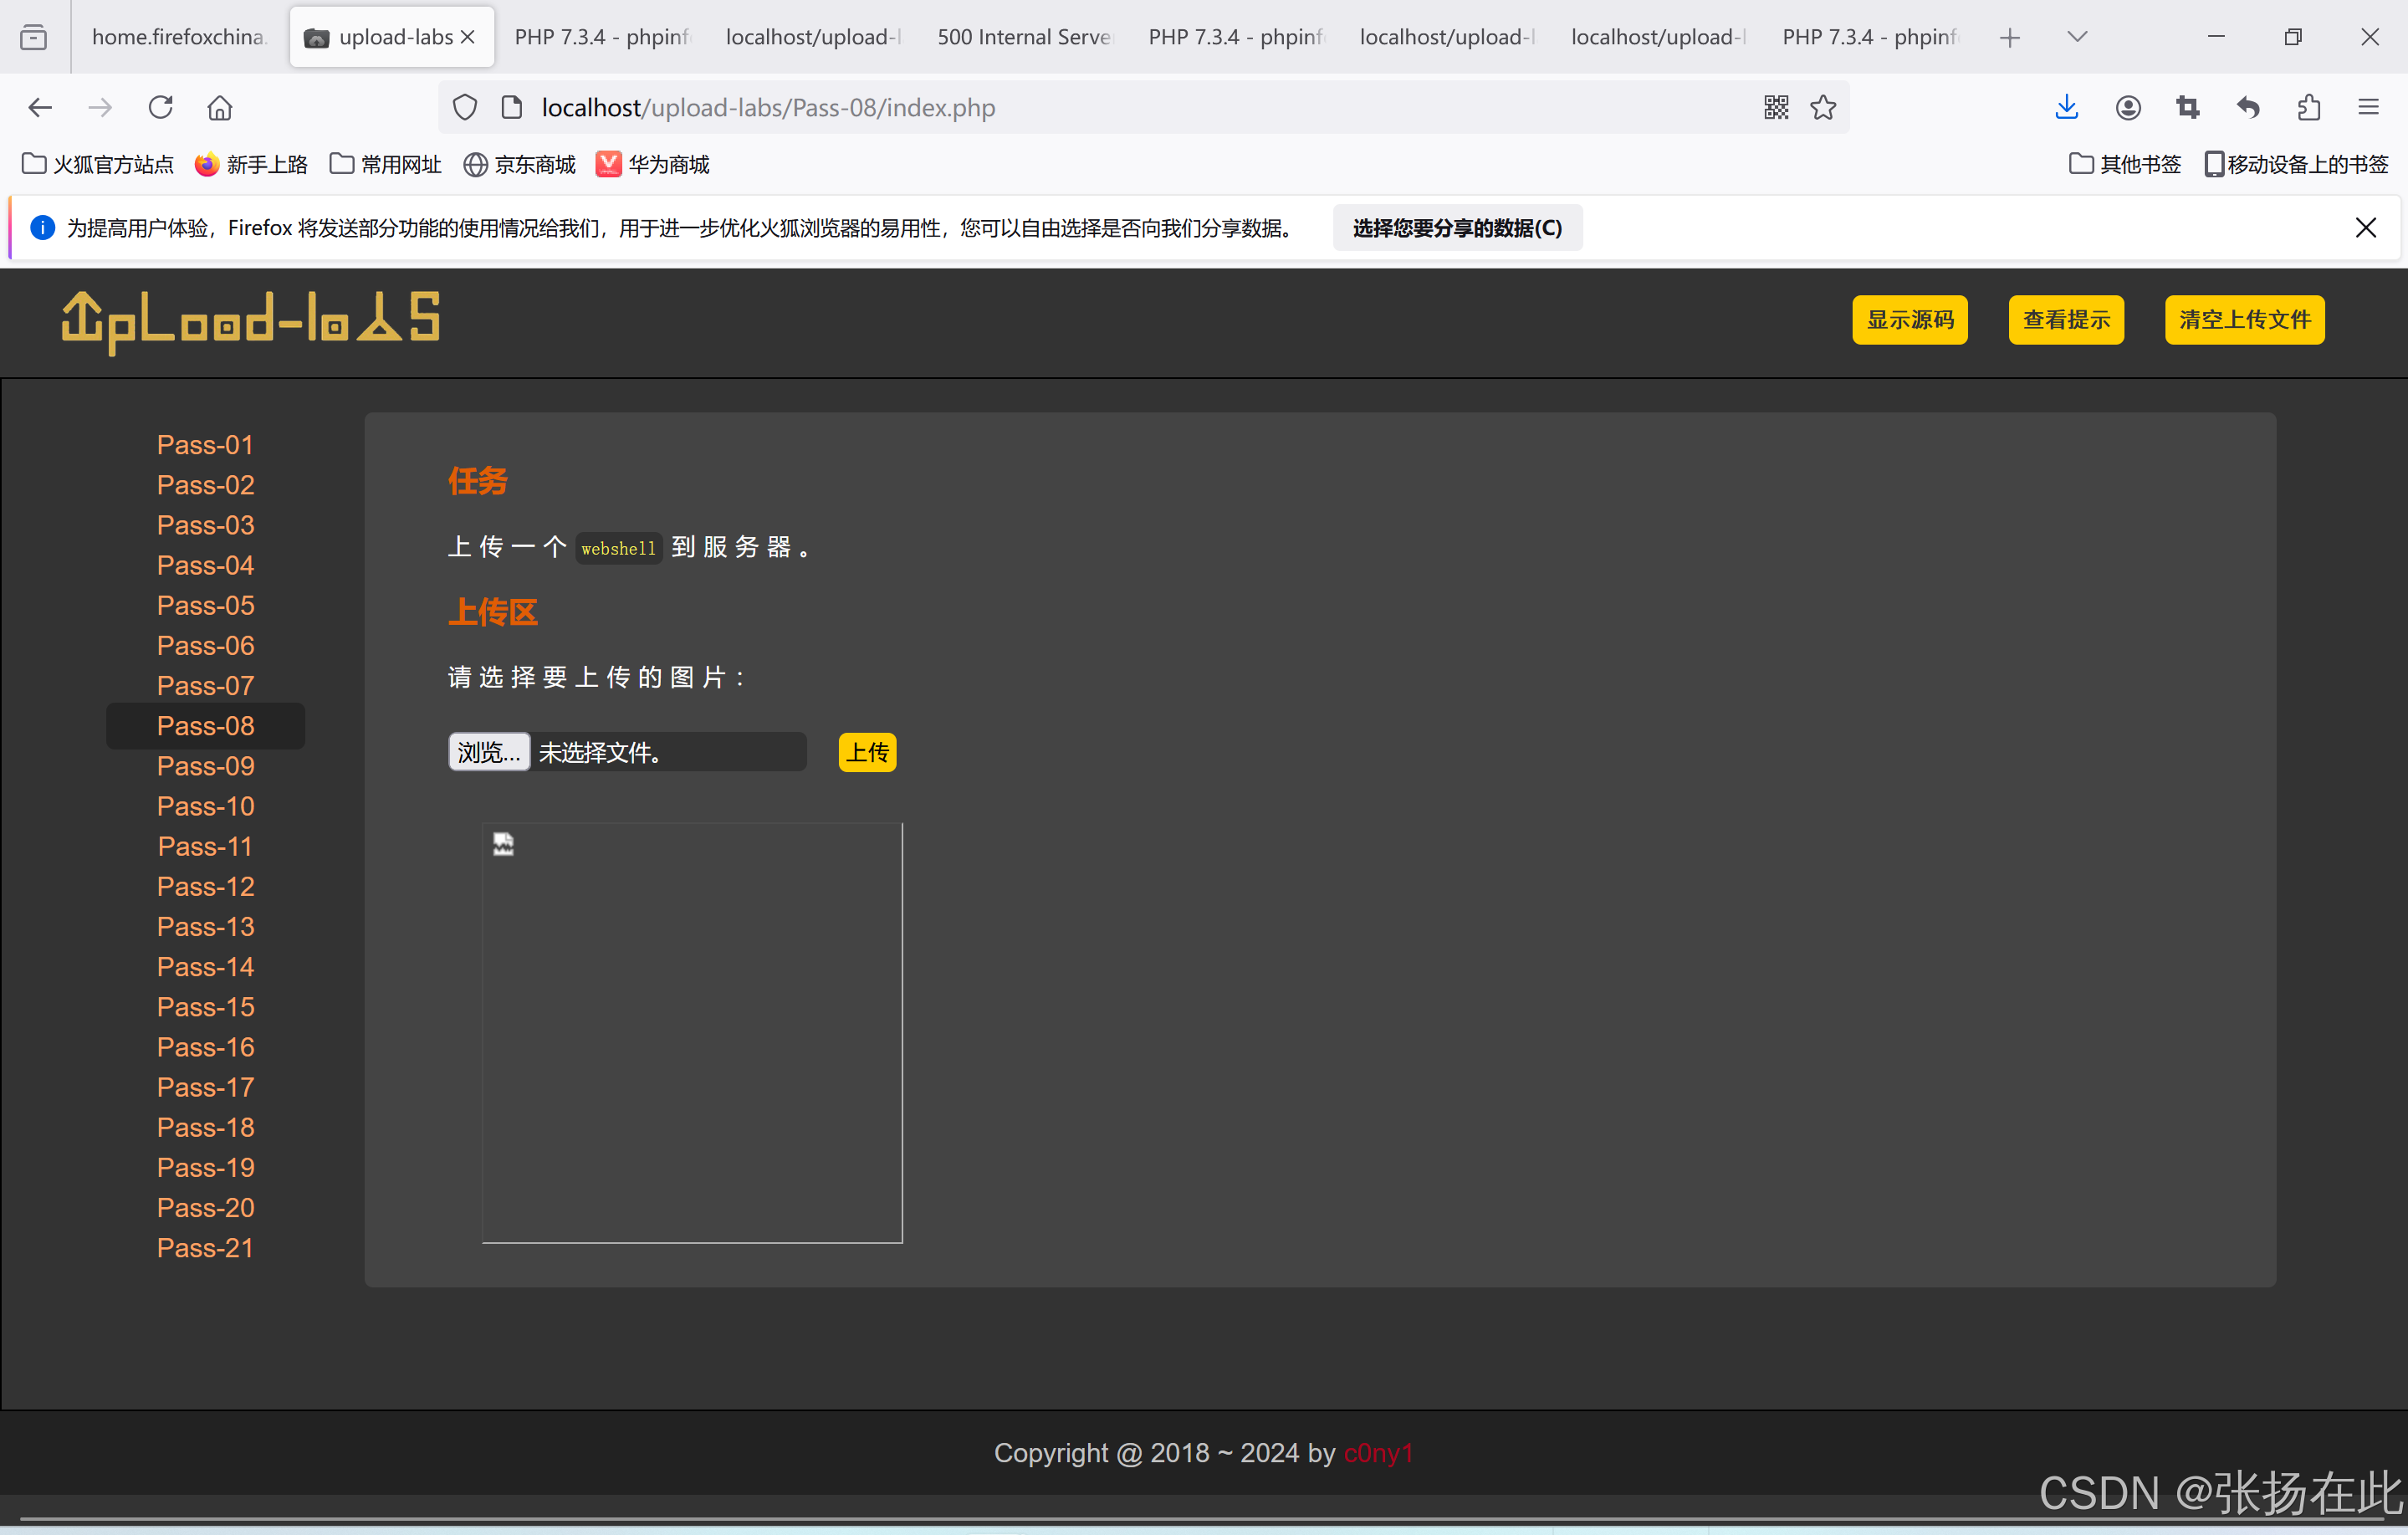Navigate back to the previous page
2408x1535 pixels.
[x=40, y=107]
